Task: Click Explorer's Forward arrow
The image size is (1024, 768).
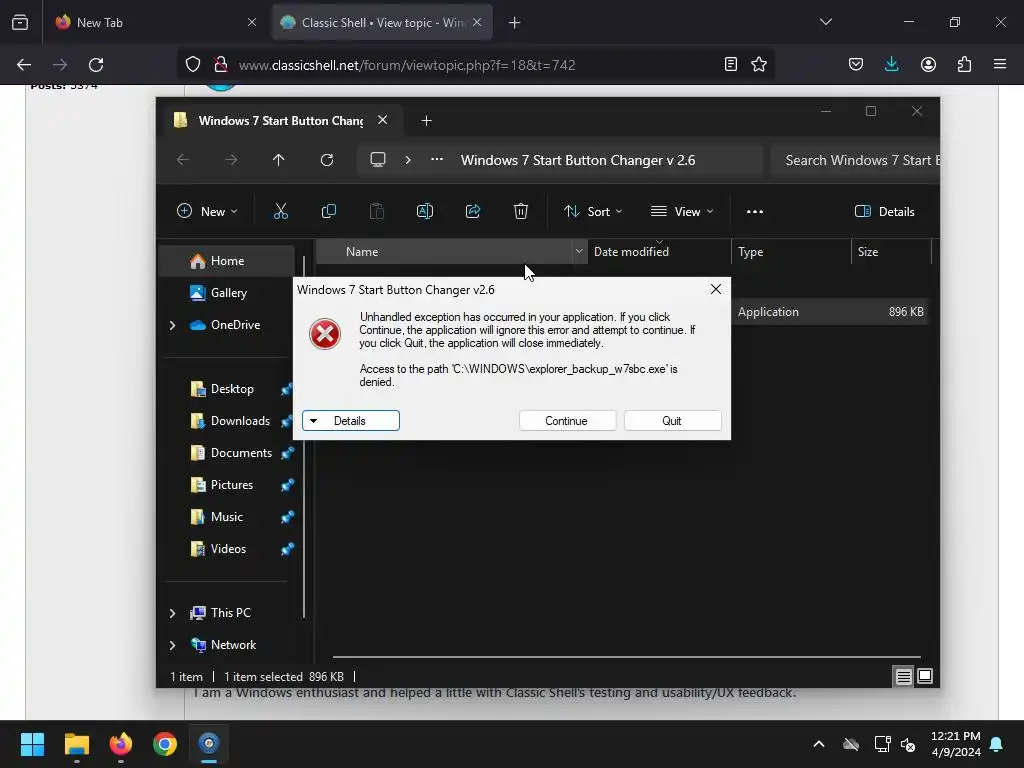Action: (x=231, y=160)
